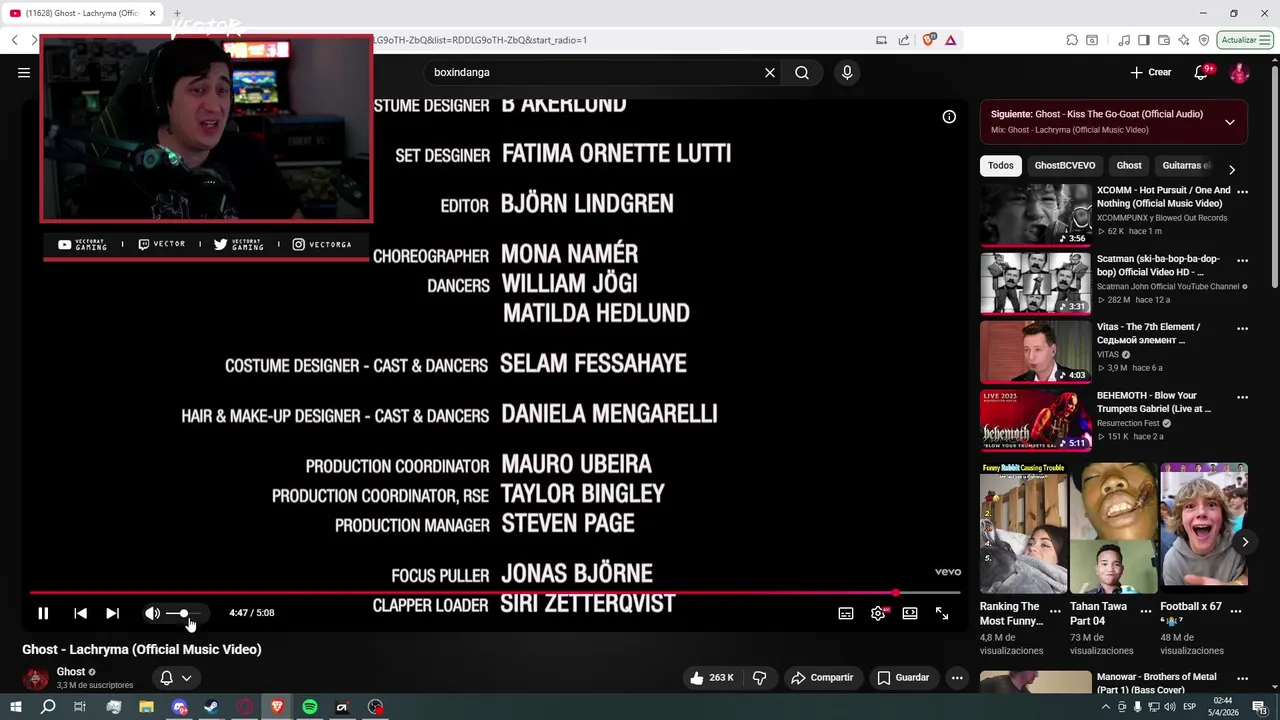Click the Crear button
The height and width of the screenshot is (720, 1280).
coord(1150,72)
